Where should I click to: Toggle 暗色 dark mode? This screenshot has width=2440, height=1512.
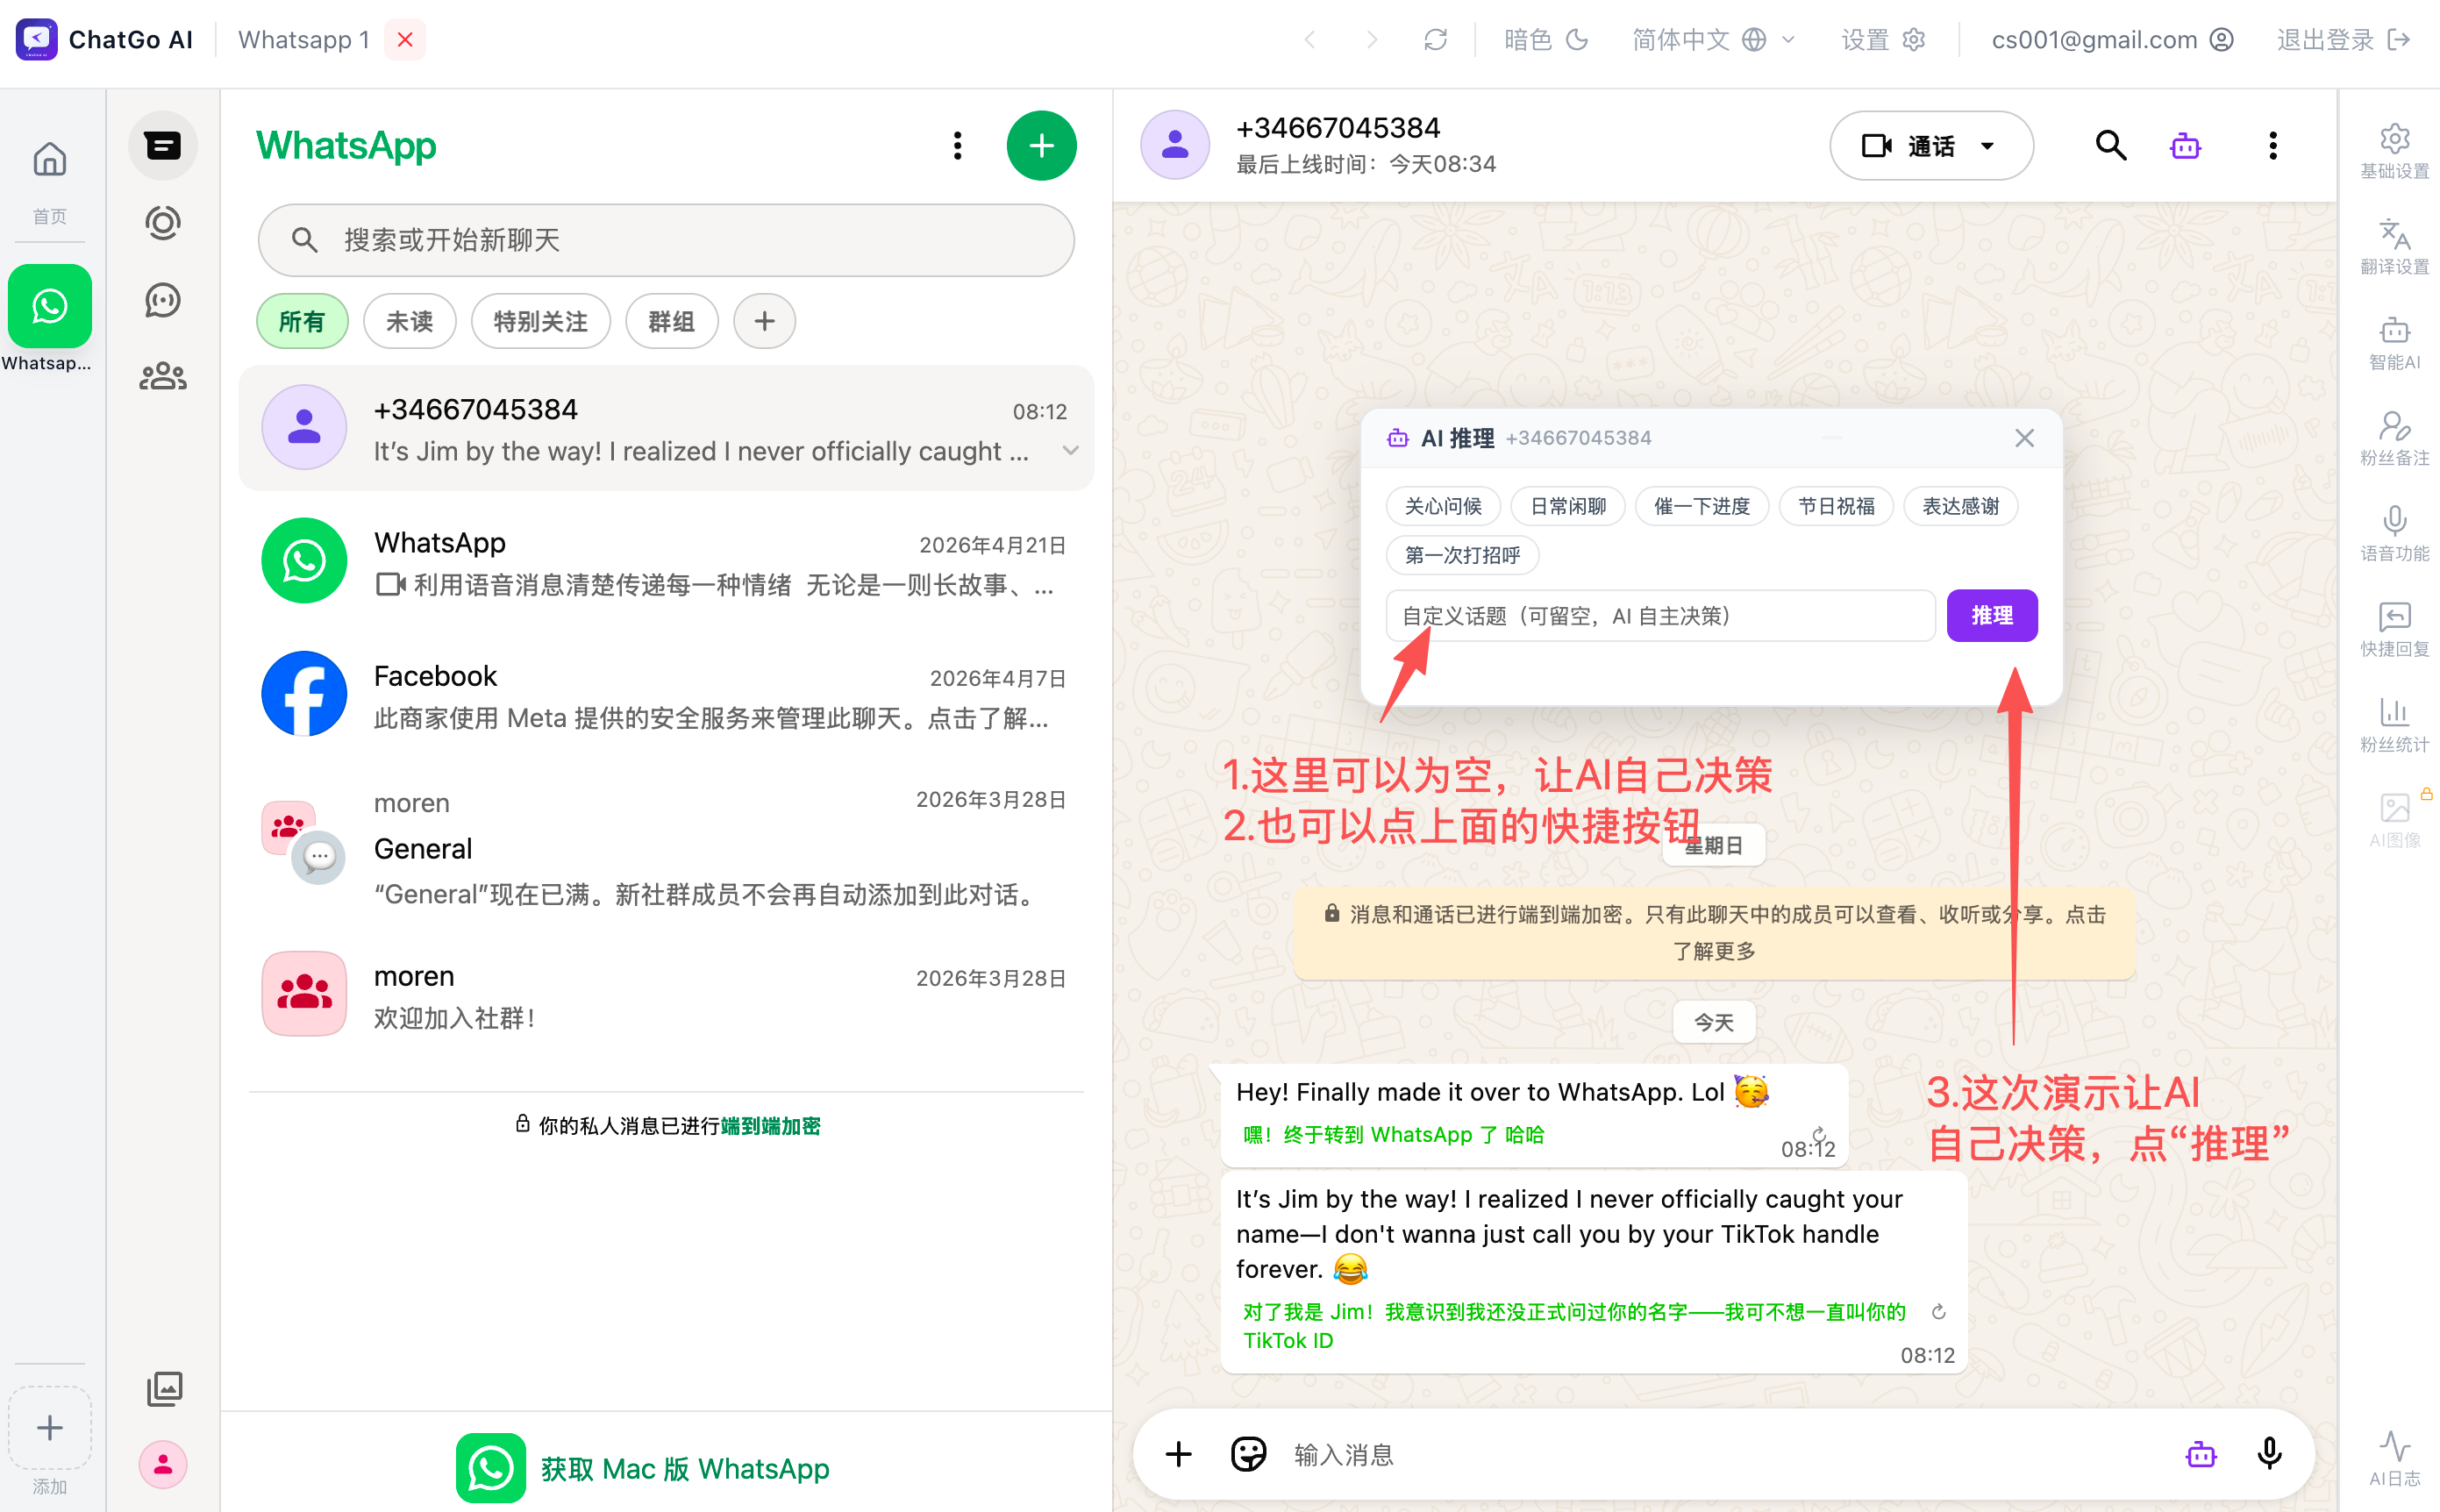(x=1545, y=40)
